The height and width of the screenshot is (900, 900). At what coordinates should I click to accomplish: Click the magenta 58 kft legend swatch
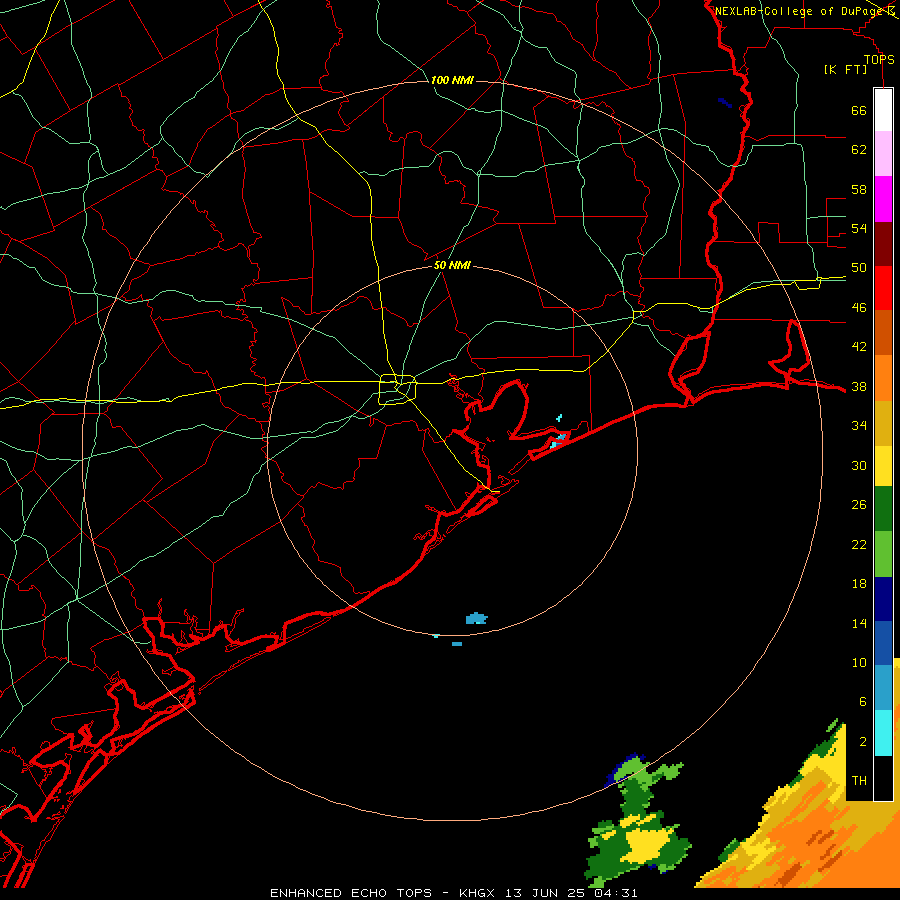(883, 199)
